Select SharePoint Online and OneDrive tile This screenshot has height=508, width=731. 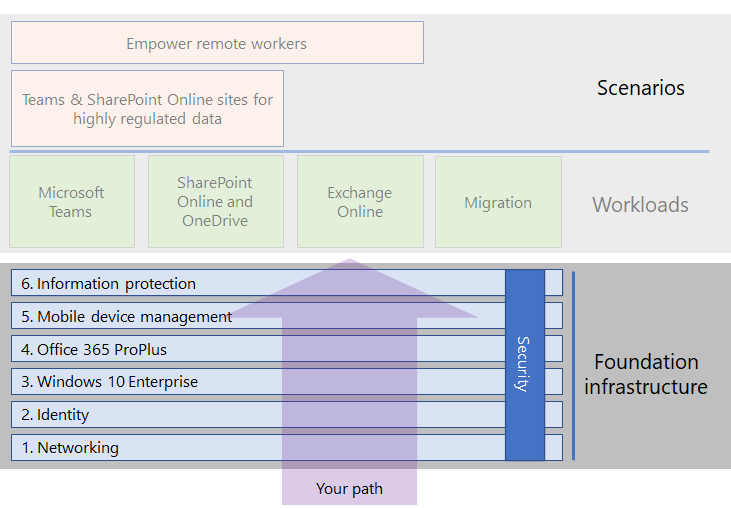216,201
